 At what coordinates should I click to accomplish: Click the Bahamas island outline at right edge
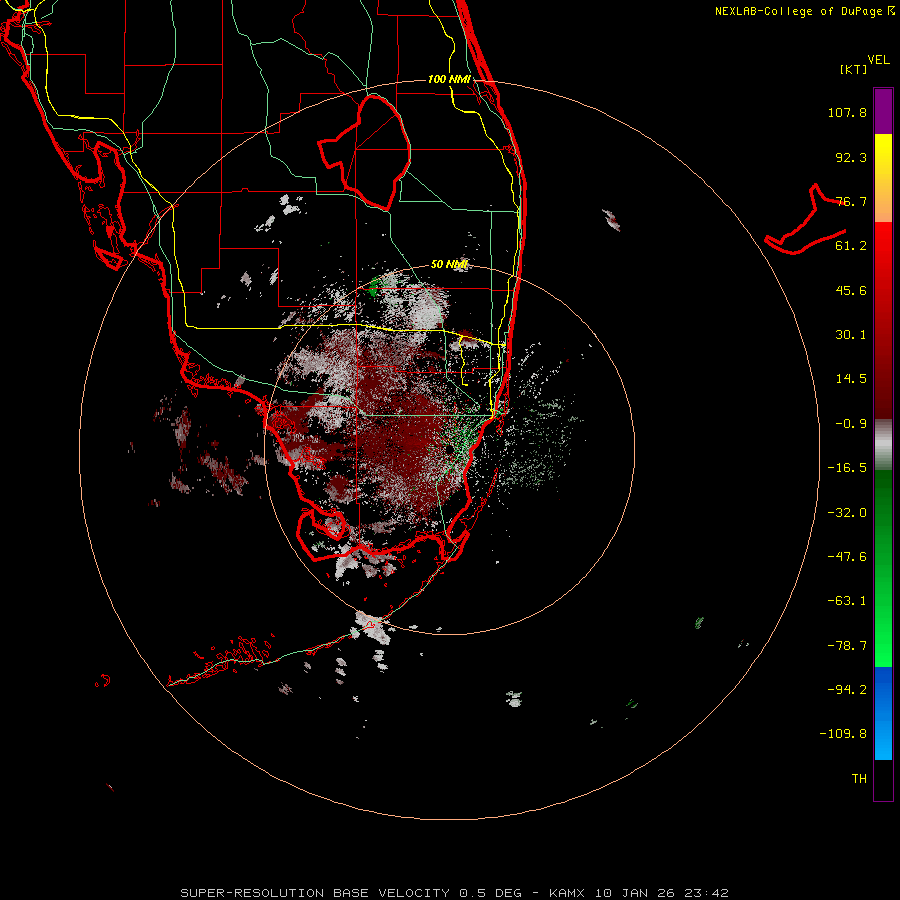tap(806, 219)
